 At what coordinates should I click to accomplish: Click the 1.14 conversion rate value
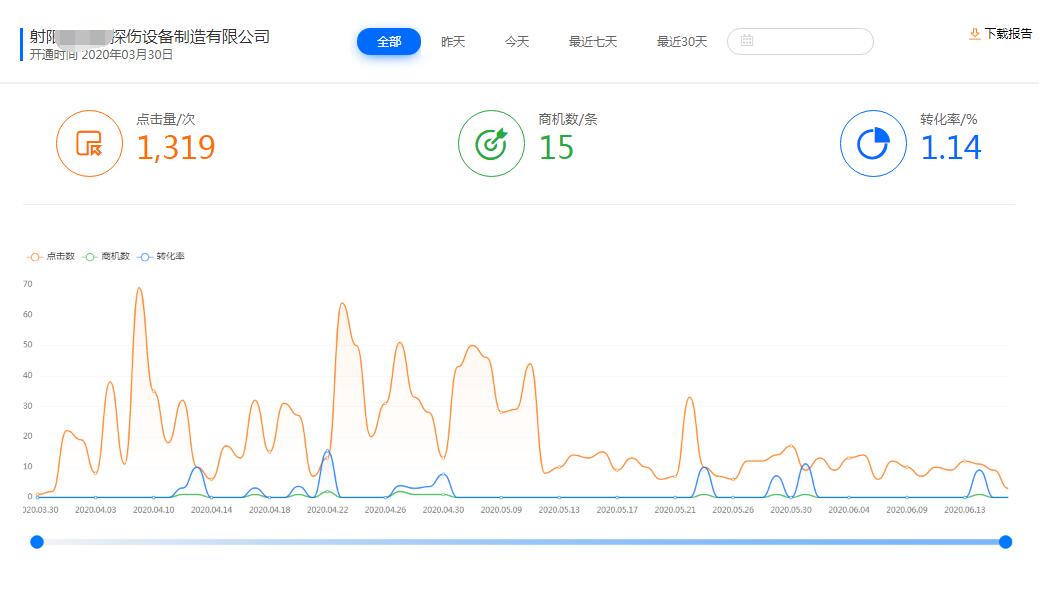coord(950,148)
